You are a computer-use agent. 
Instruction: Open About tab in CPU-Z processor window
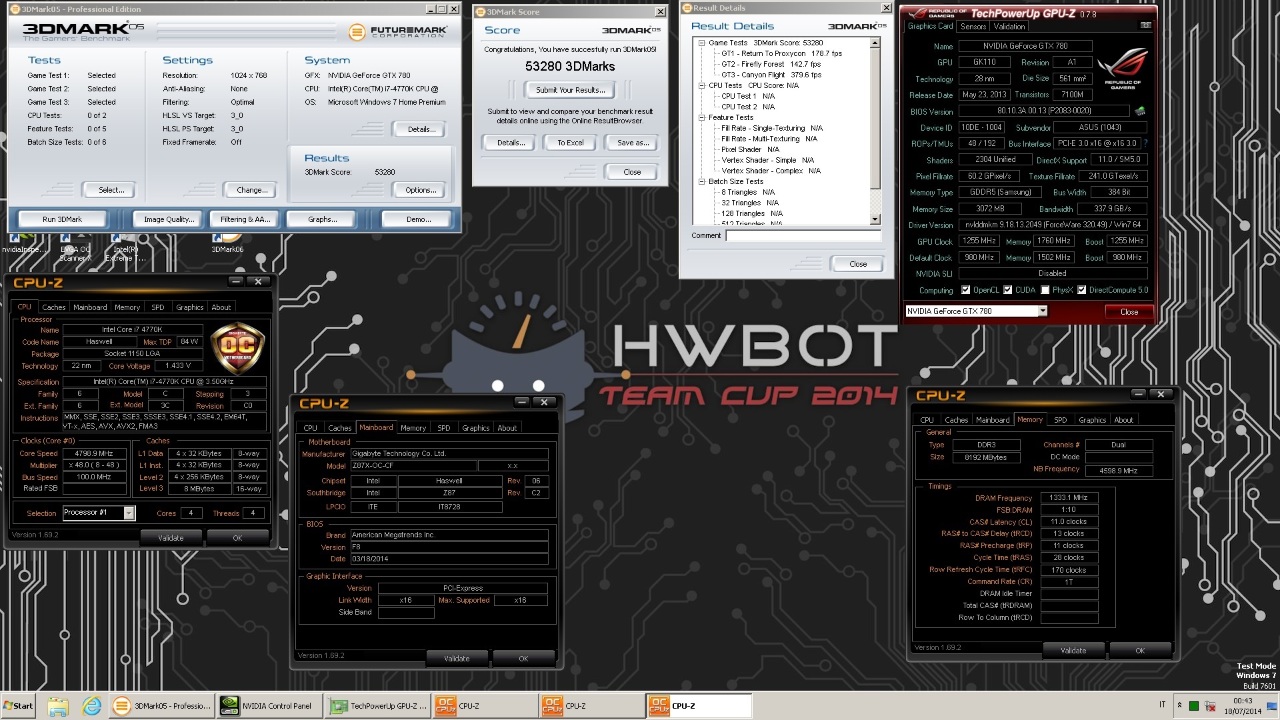pos(221,307)
